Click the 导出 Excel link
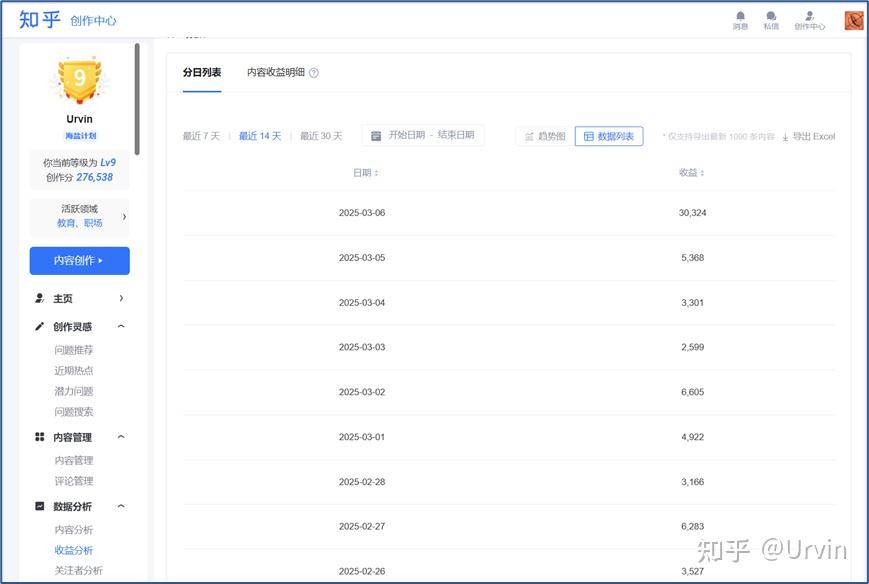Image resolution: width=869 pixels, height=584 pixels. pyautogui.click(x=814, y=136)
